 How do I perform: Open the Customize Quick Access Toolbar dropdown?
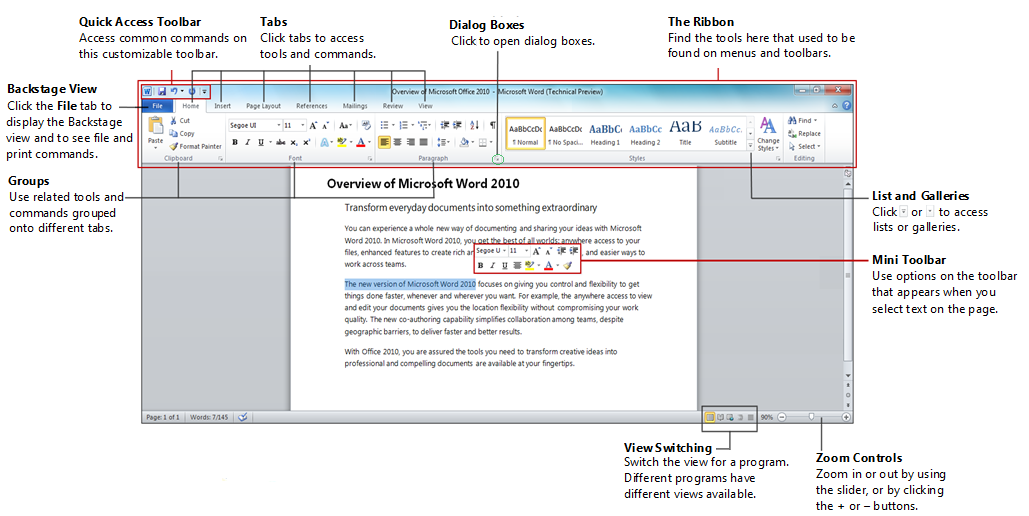pos(204,92)
